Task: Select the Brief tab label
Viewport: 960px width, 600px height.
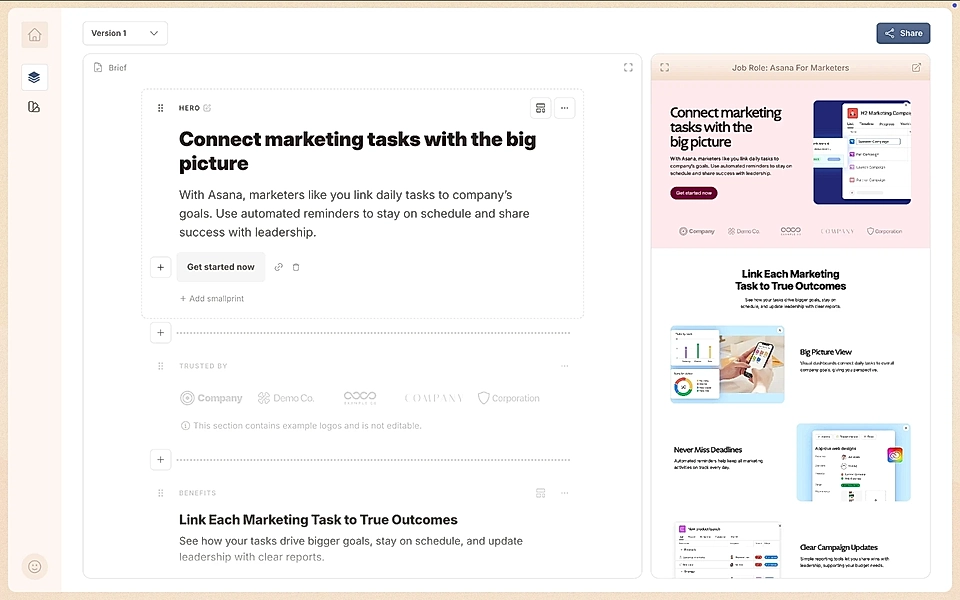Action: [x=117, y=67]
